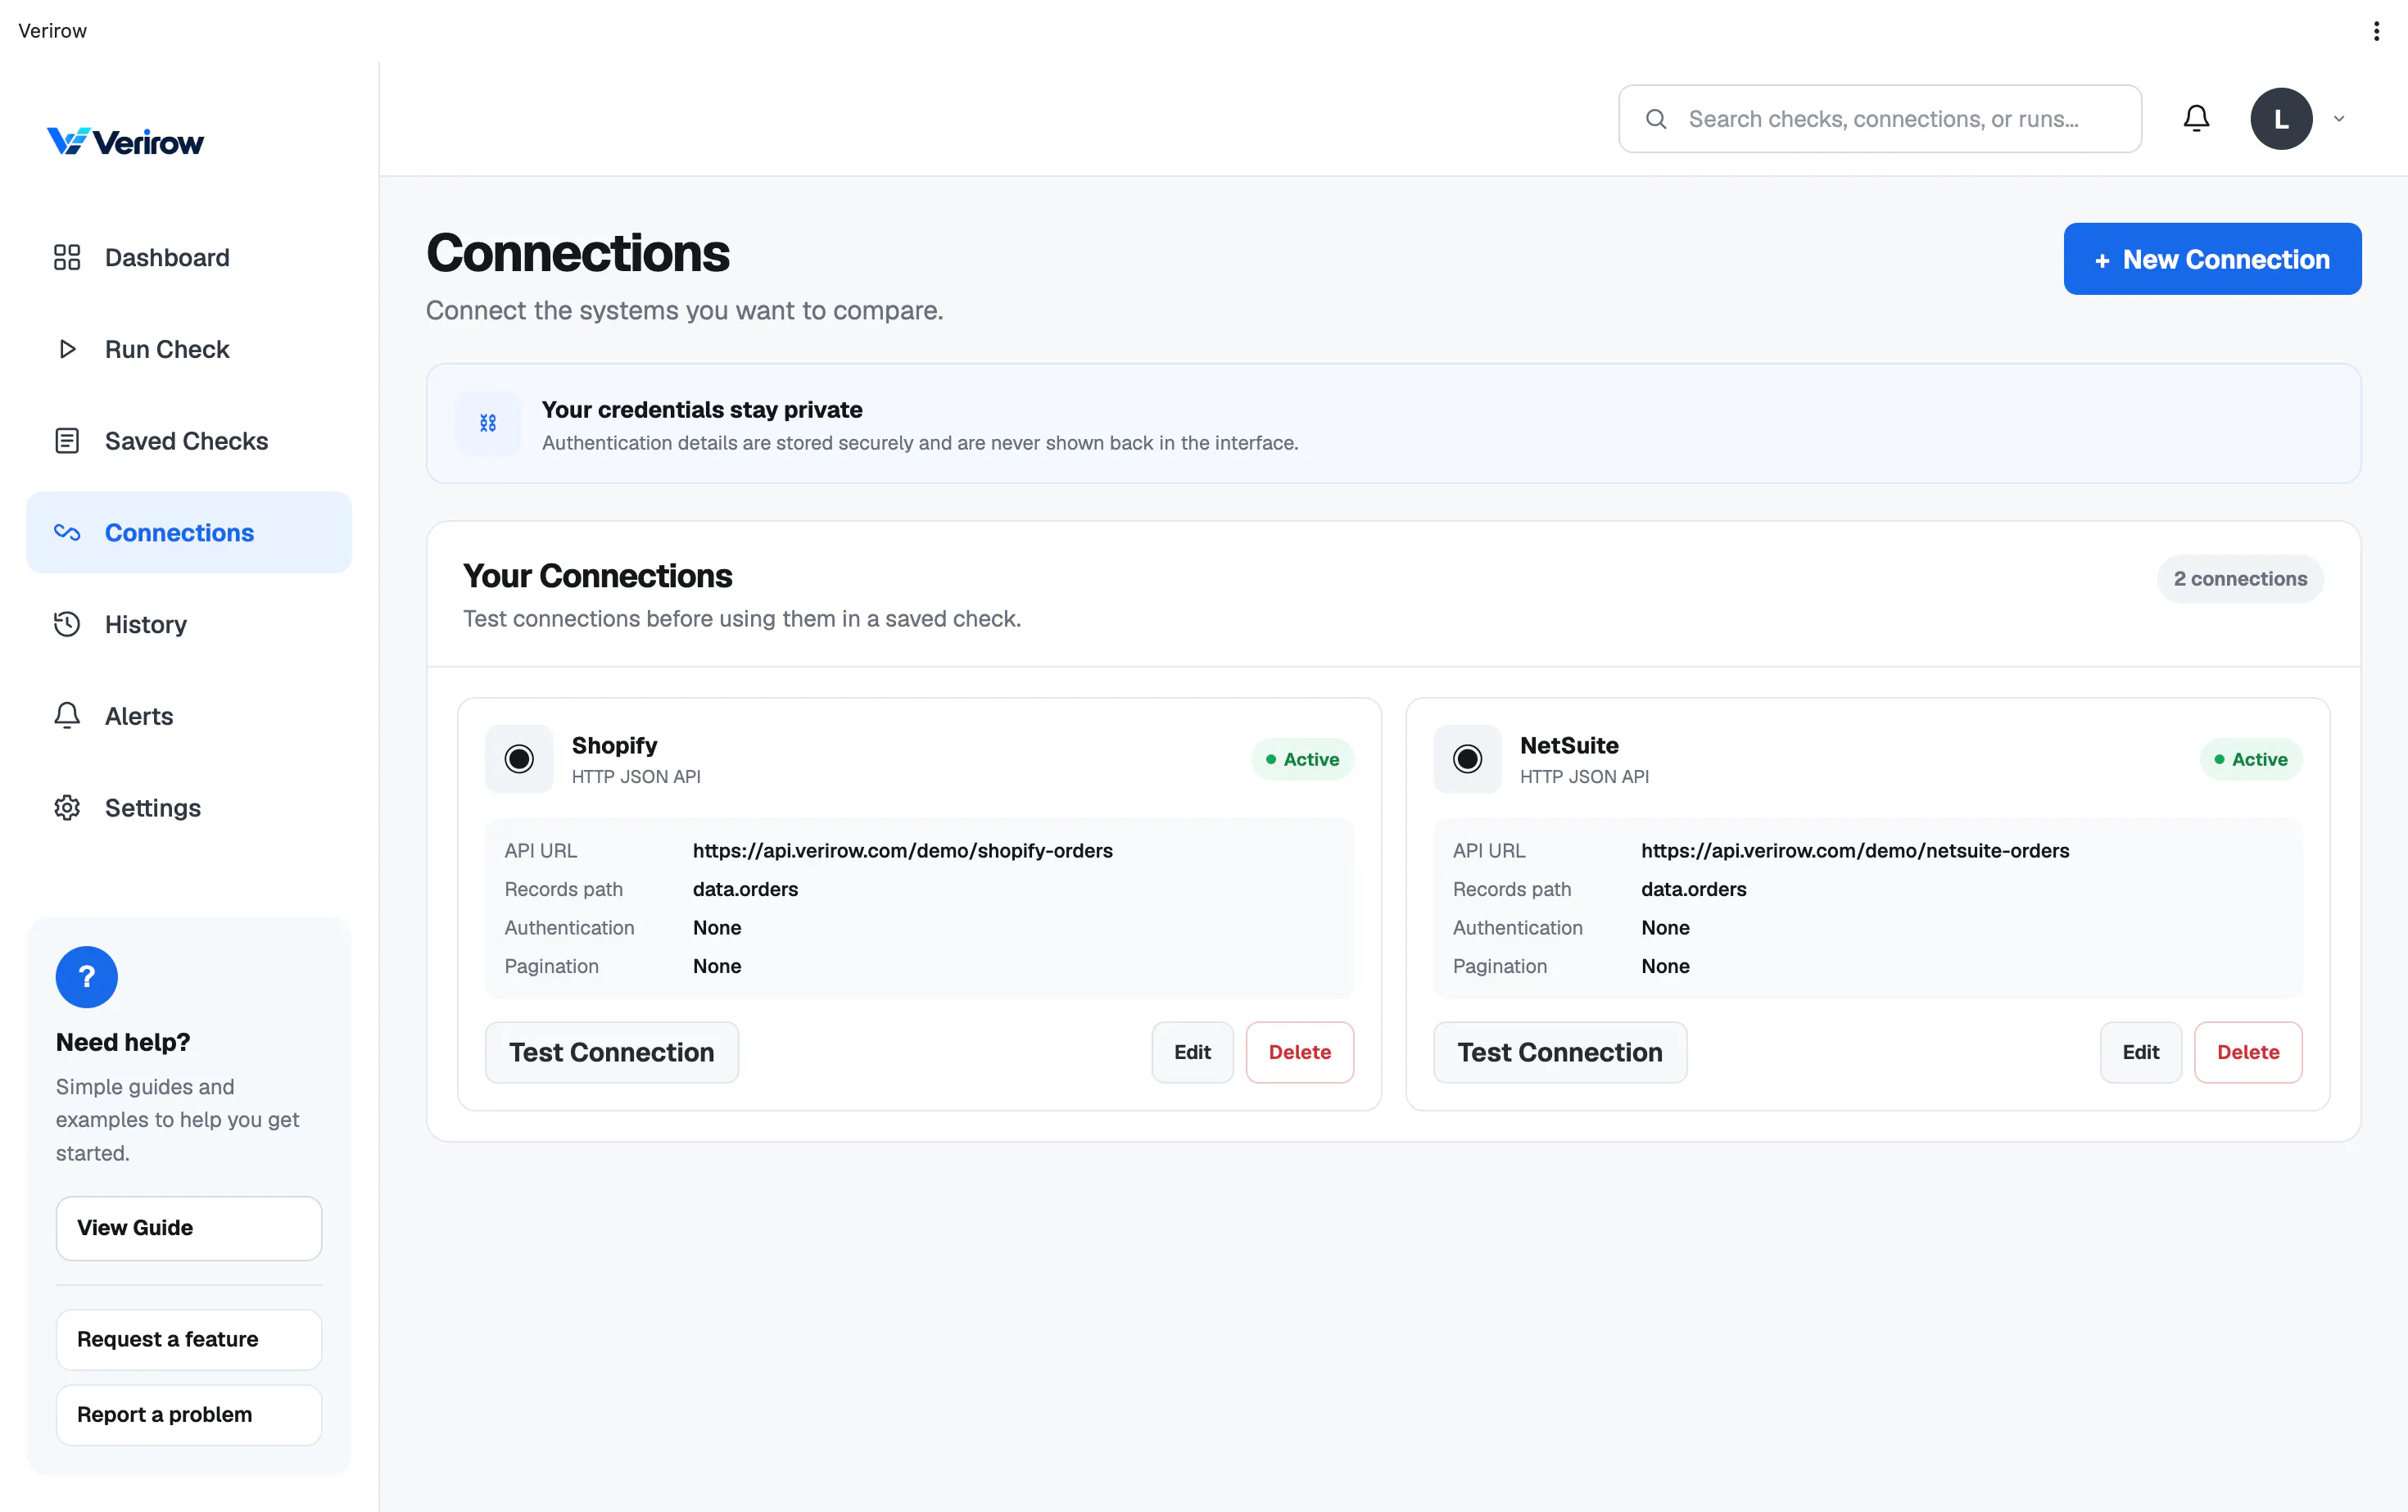Edit the NetSuite connection
2408x1512 pixels.
[2141, 1052]
